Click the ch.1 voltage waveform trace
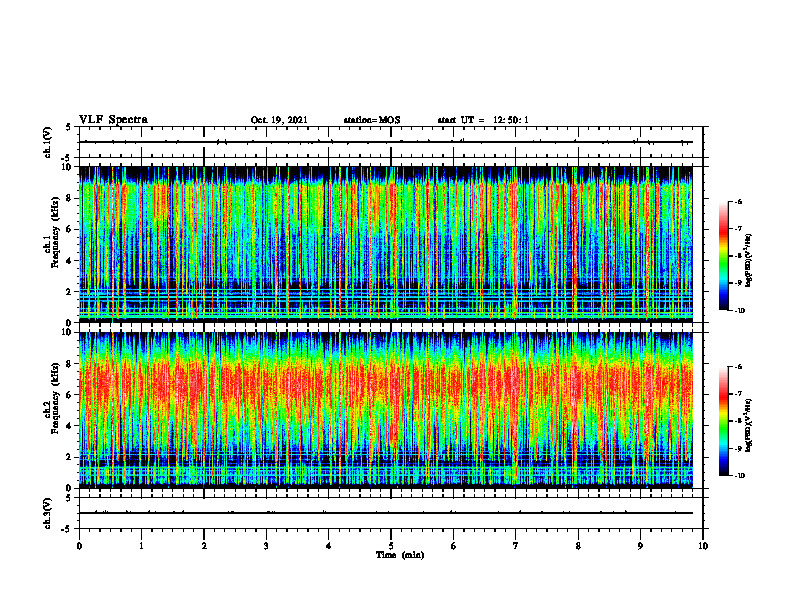Viewport: 792px width, 612px height. tap(386, 142)
